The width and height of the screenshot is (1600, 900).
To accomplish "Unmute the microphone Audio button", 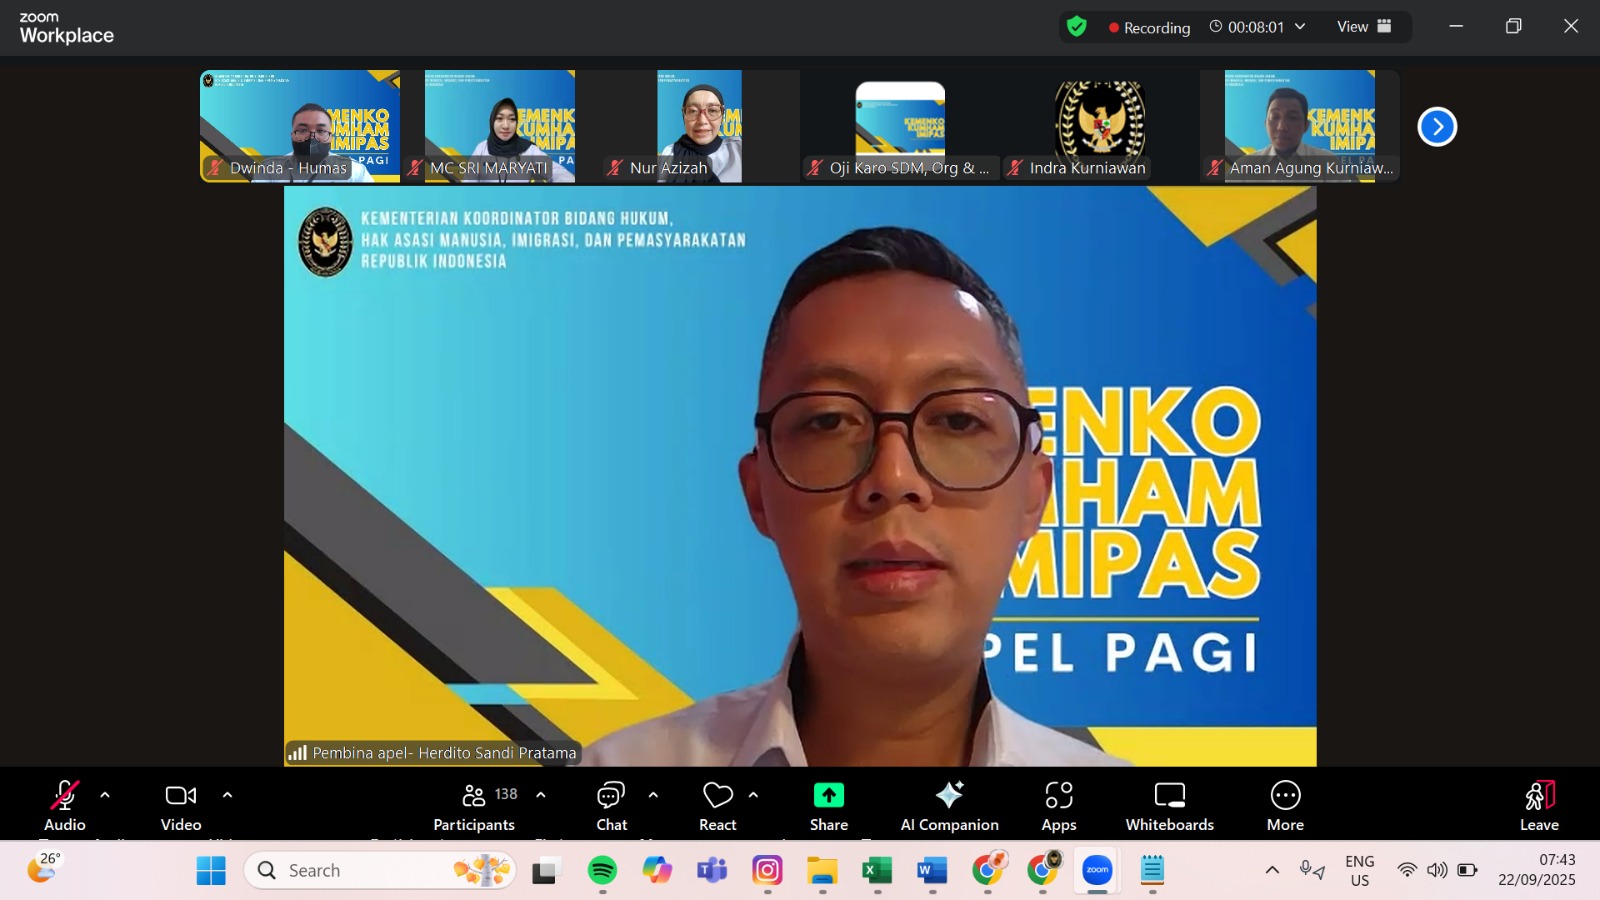I will tap(65, 806).
